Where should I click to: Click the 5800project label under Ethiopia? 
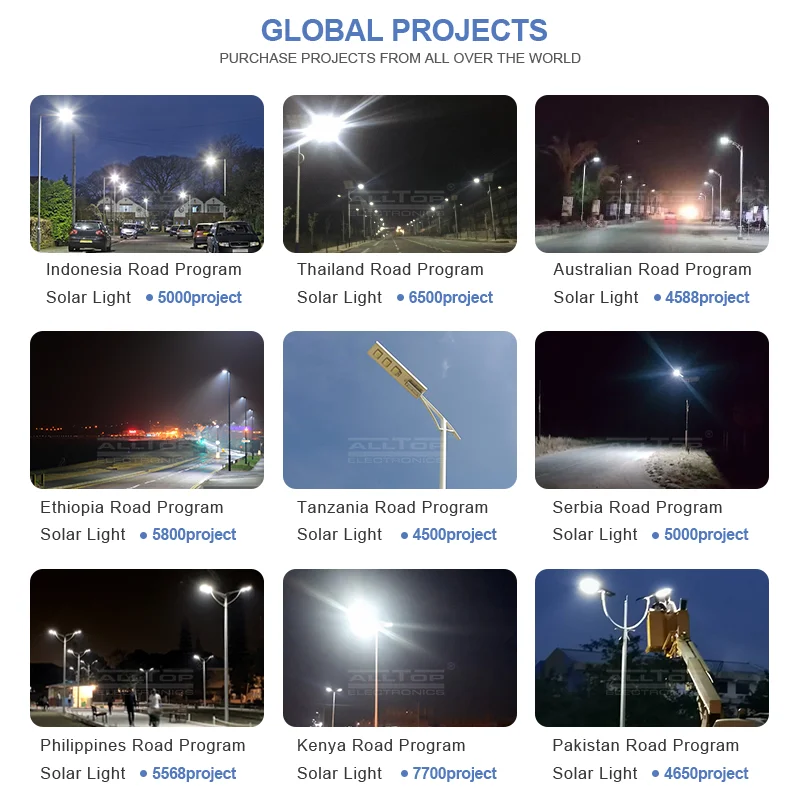[194, 535]
